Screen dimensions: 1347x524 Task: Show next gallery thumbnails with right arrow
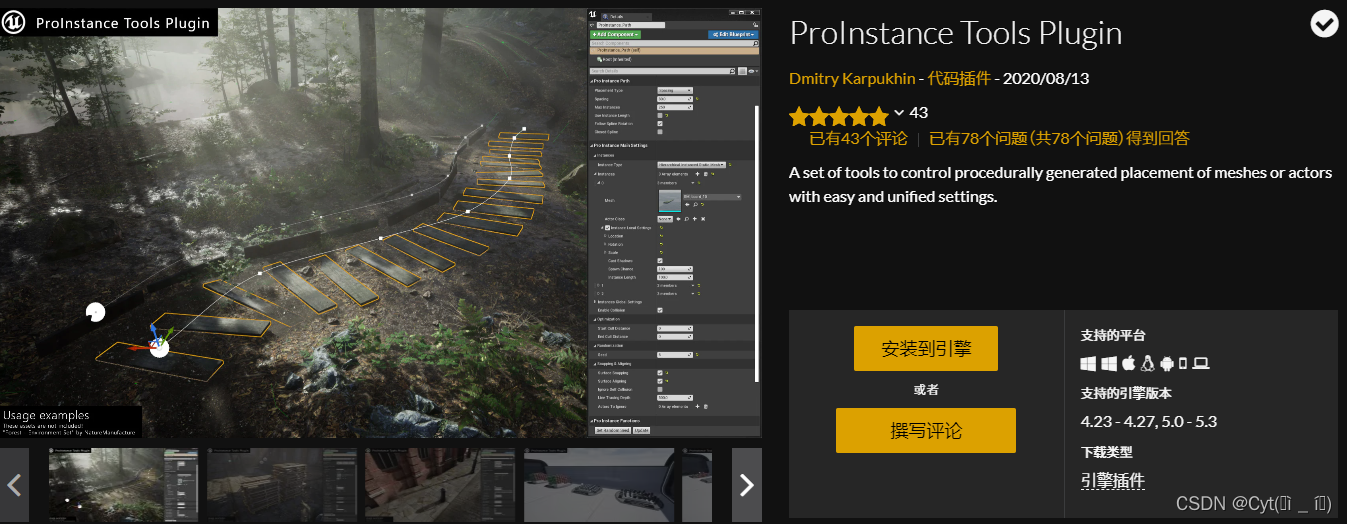[747, 485]
